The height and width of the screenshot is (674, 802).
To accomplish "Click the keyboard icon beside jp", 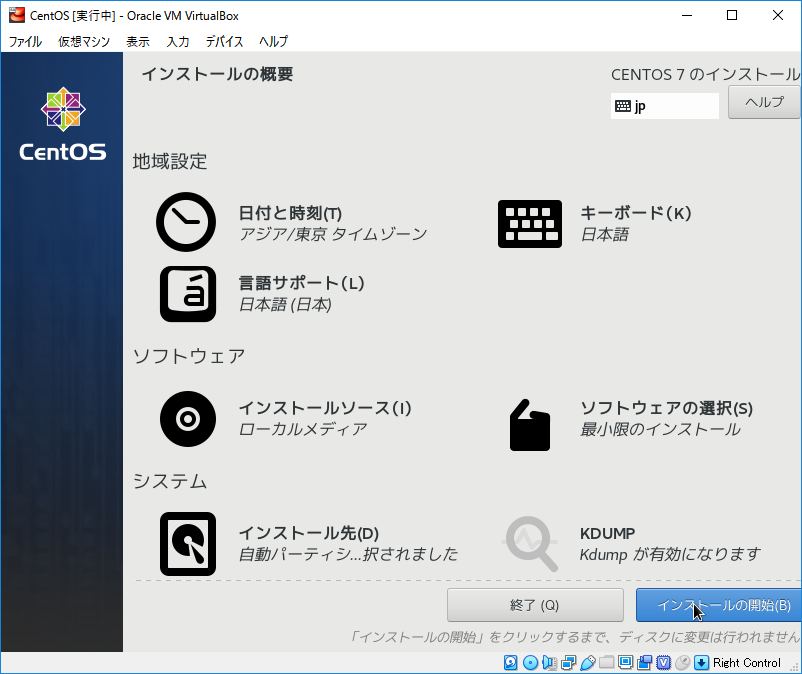I will coord(622,106).
